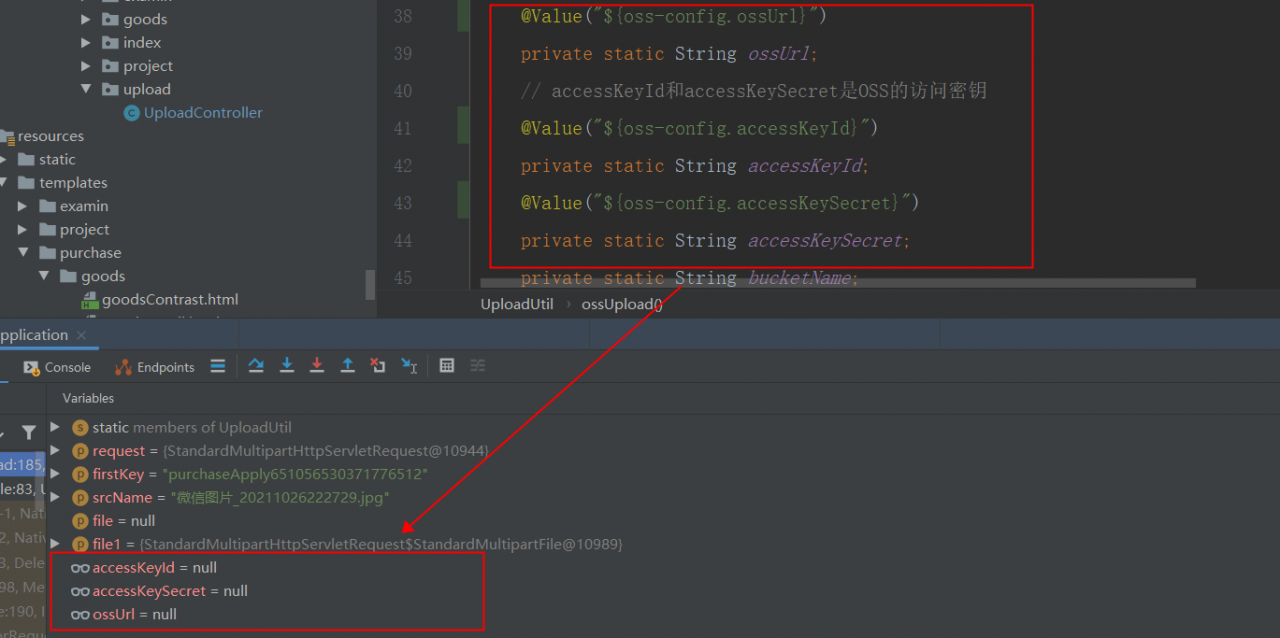Select goodsContrast.html file
The height and width of the screenshot is (638, 1280).
(170, 300)
